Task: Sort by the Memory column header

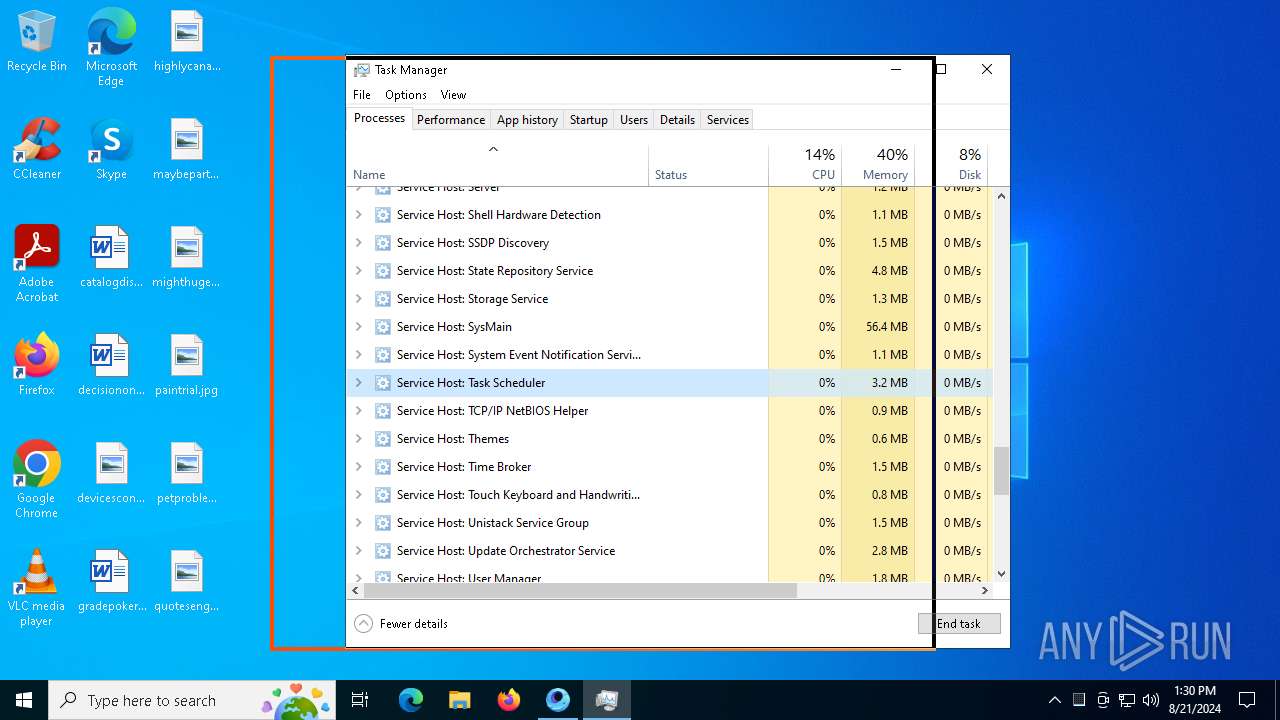Action: tap(878, 165)
